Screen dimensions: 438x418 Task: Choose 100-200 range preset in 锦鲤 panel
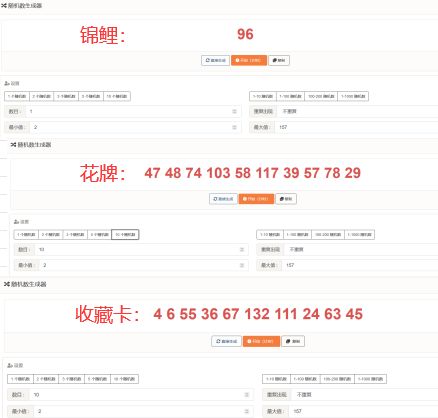pyautogui.click(x=321, y=96)
